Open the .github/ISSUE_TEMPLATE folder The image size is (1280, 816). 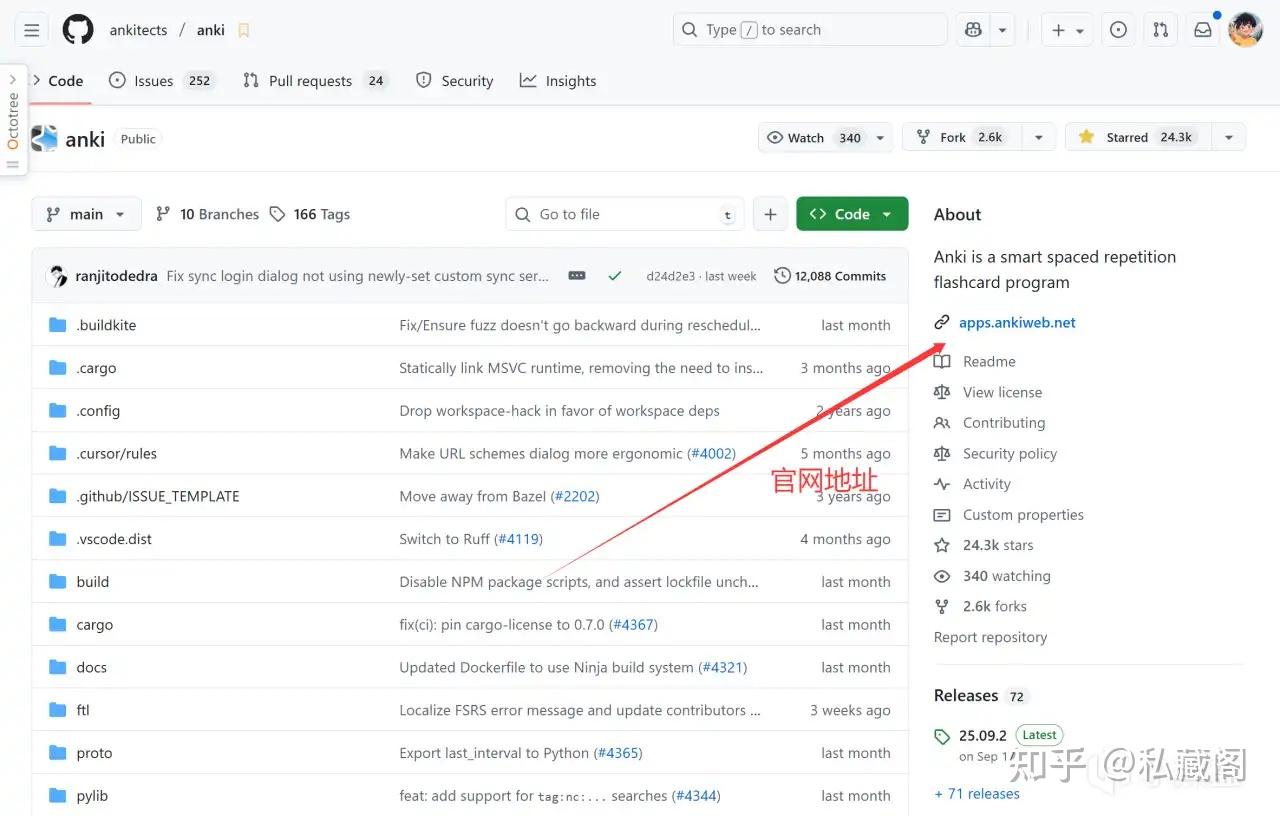pos(158,496)
